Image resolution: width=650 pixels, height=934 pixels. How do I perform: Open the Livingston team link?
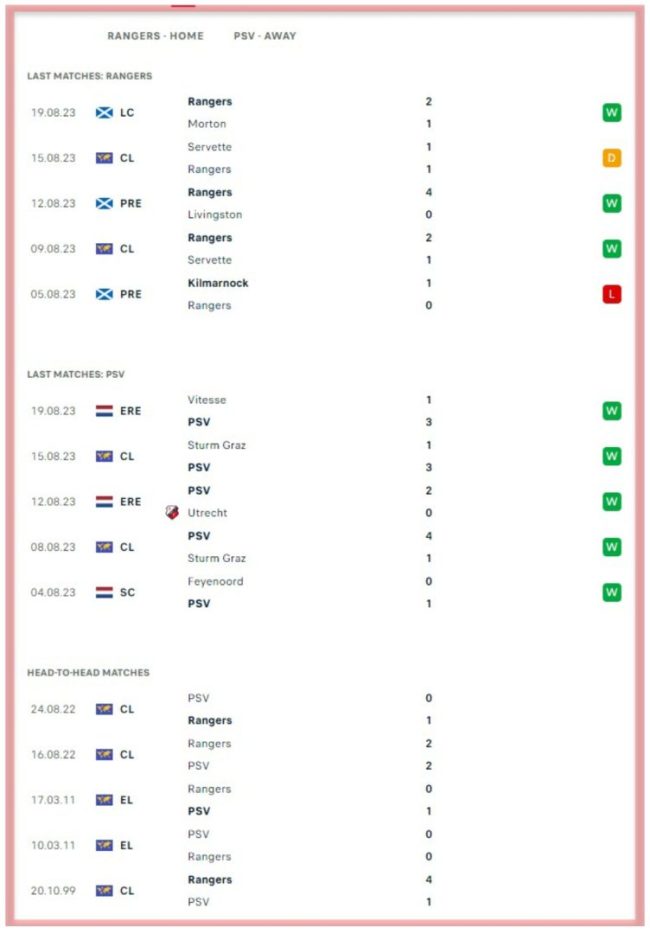[214, 214]
